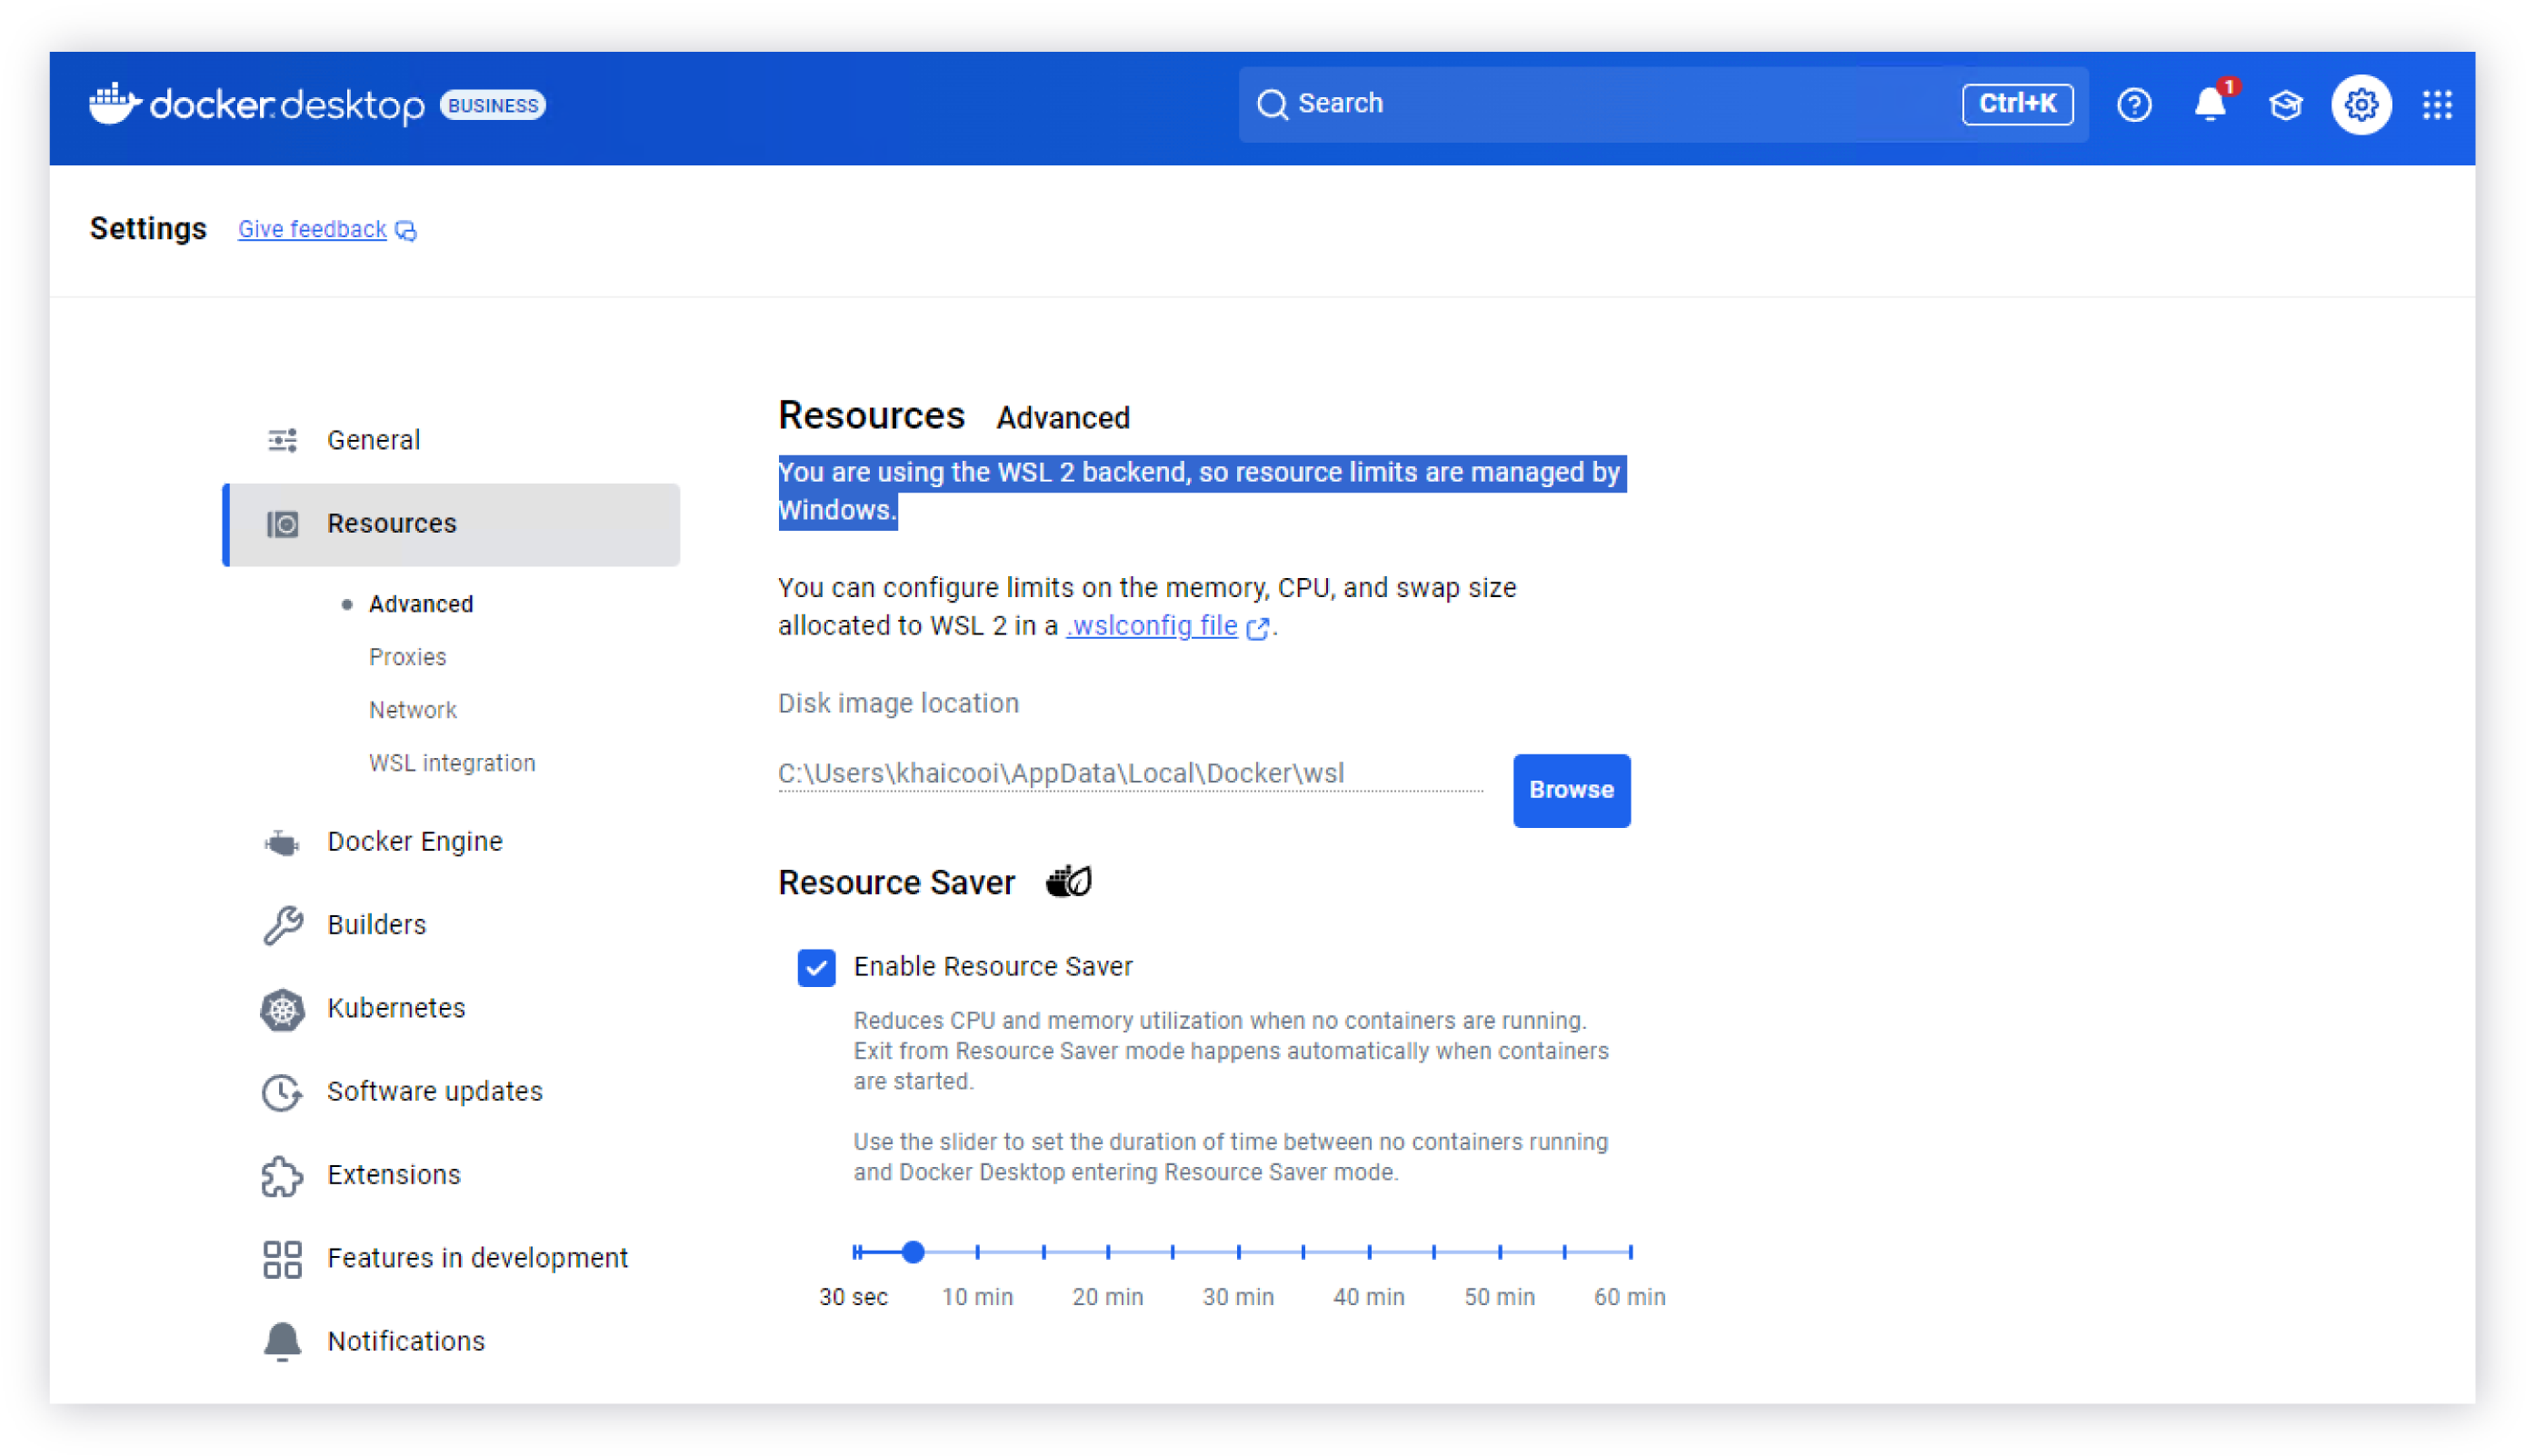Image resolution: width=2526 pixels, height=1456 pixels.
Task: Open Builders settings
Action: coord(451,925)
